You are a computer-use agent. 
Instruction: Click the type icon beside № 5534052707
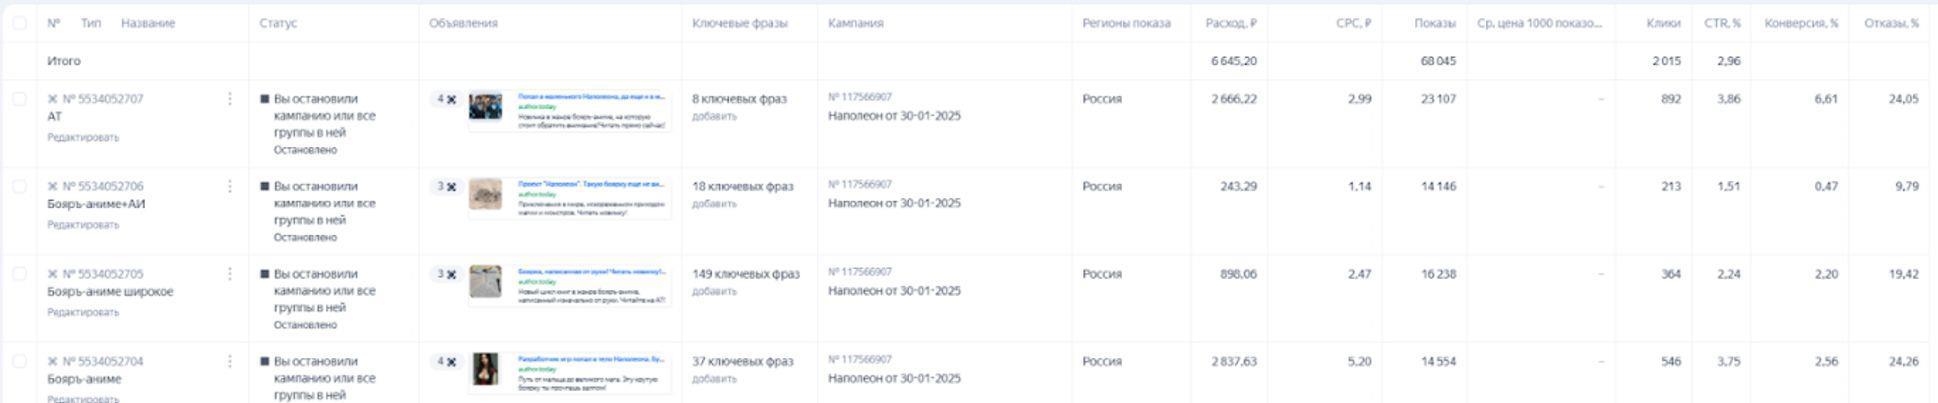(x=53, y=99)
